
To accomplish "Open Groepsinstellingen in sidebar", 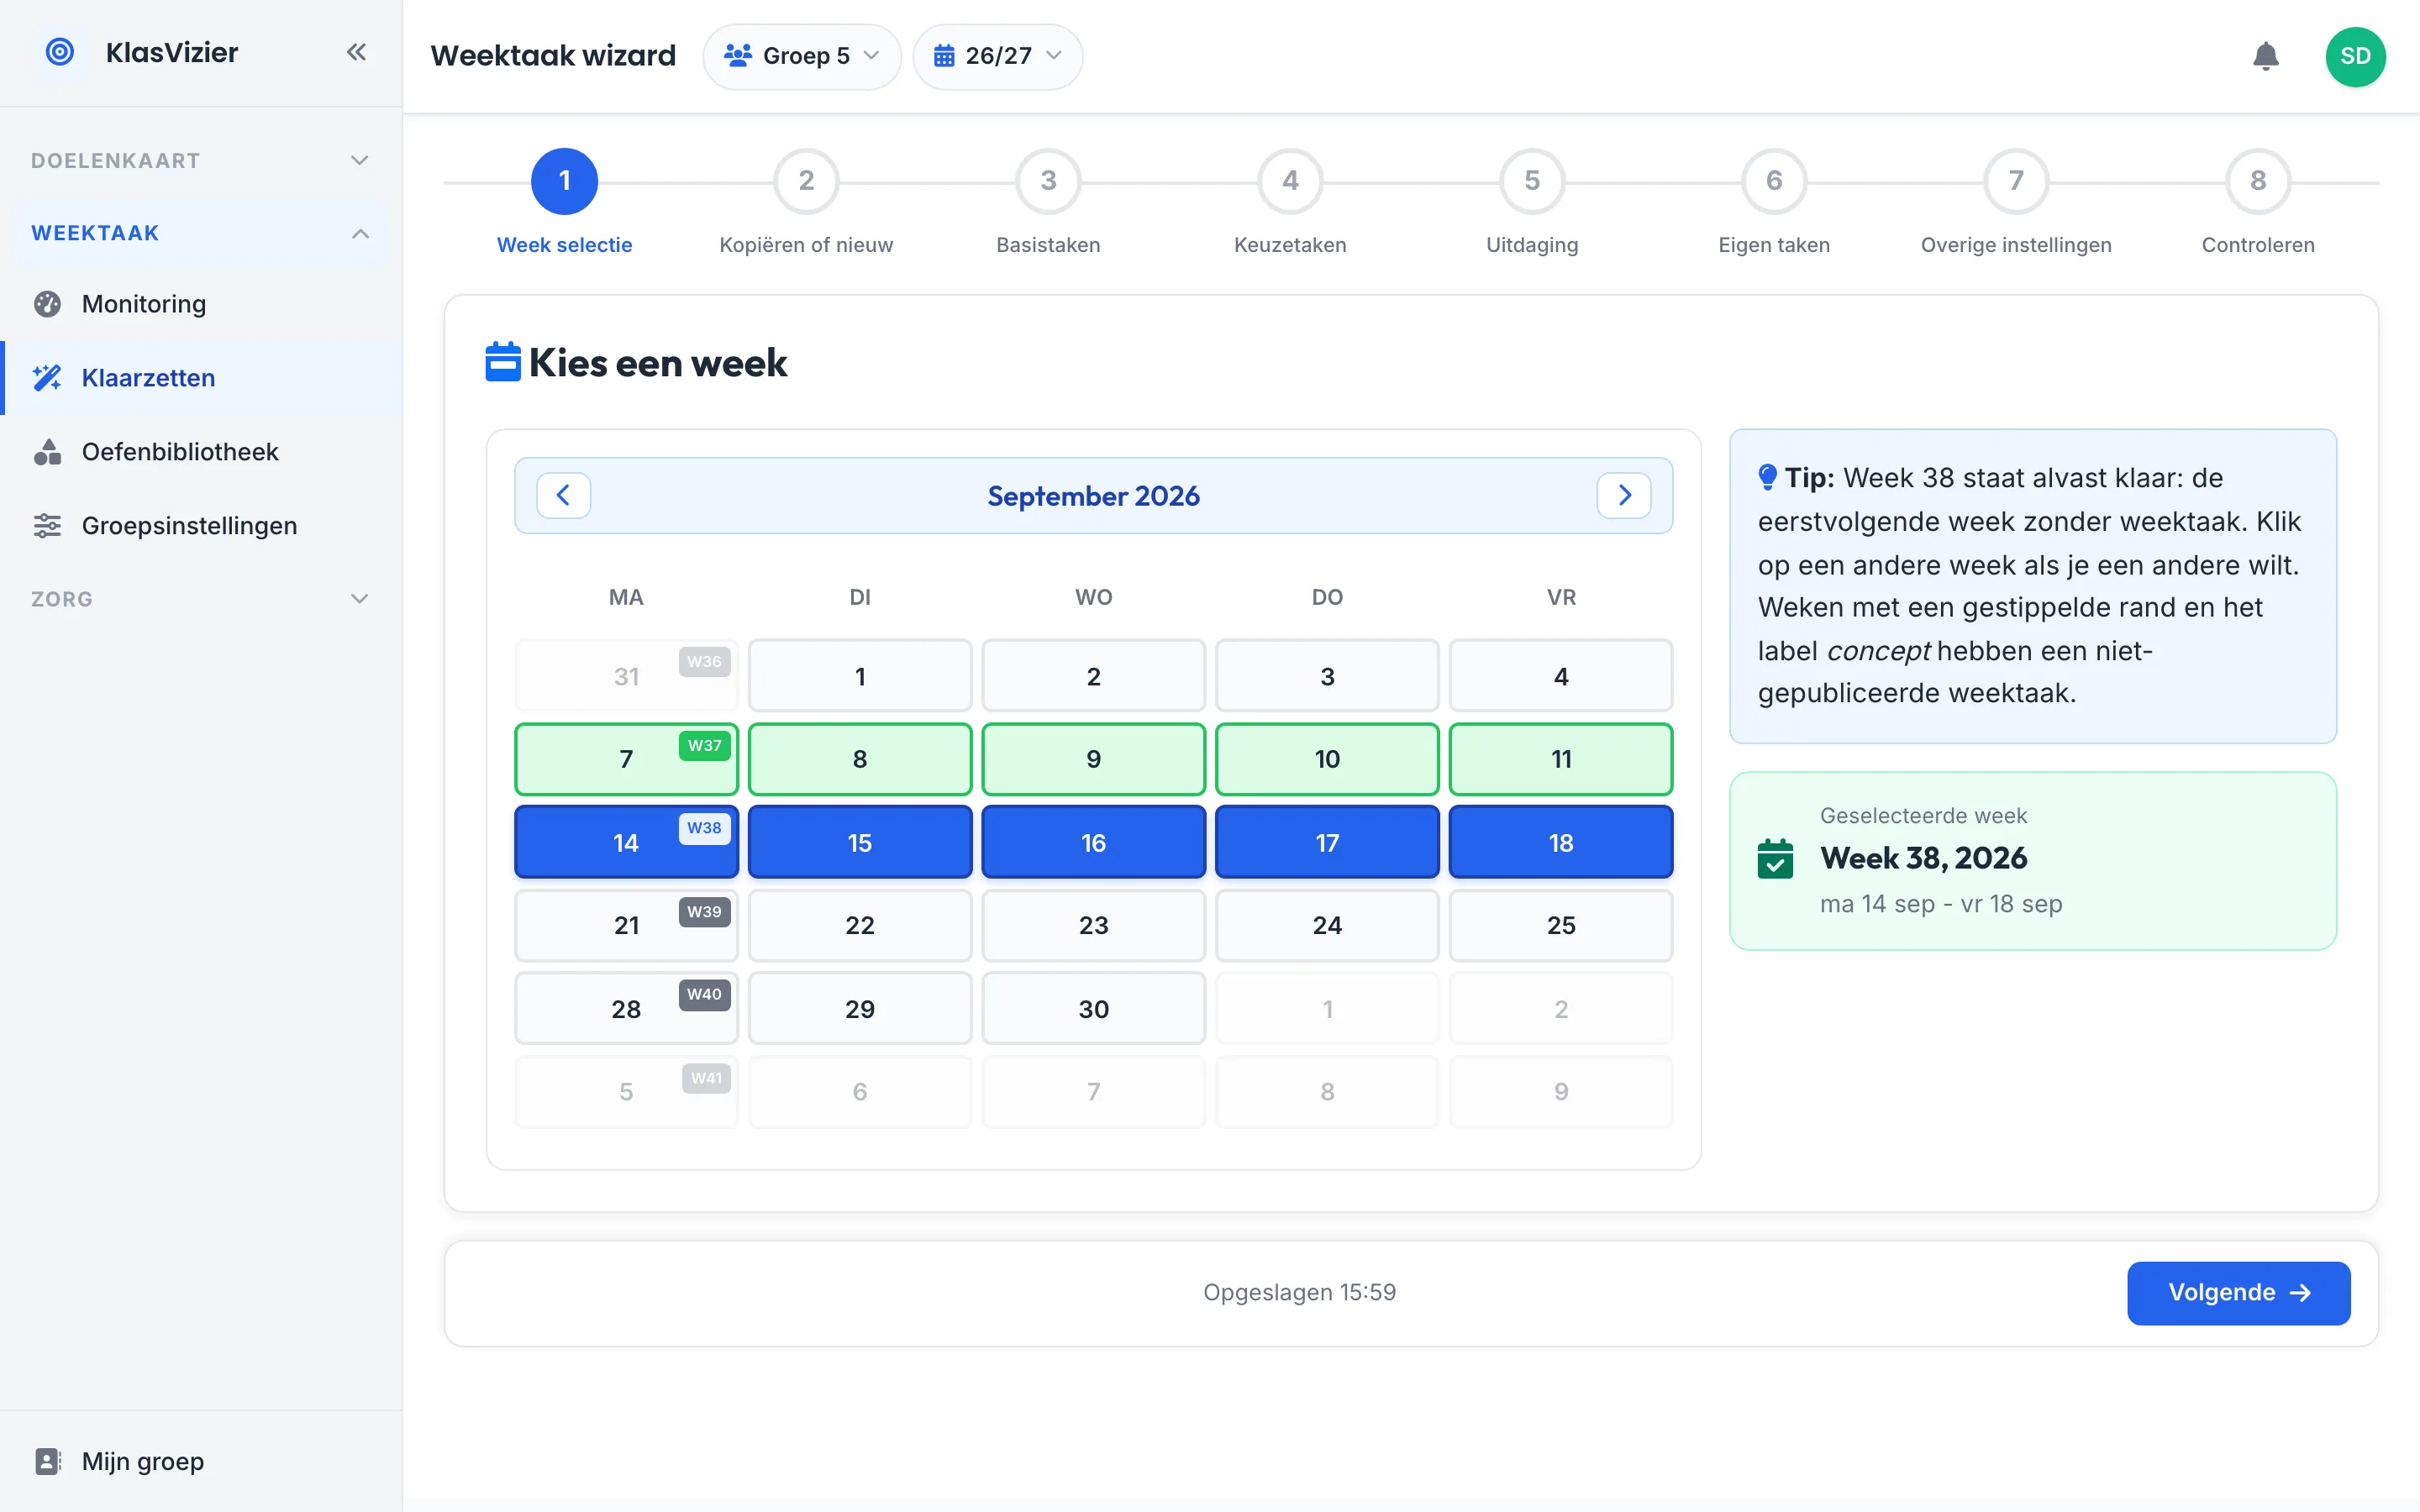I will click(x=201, y=526).
